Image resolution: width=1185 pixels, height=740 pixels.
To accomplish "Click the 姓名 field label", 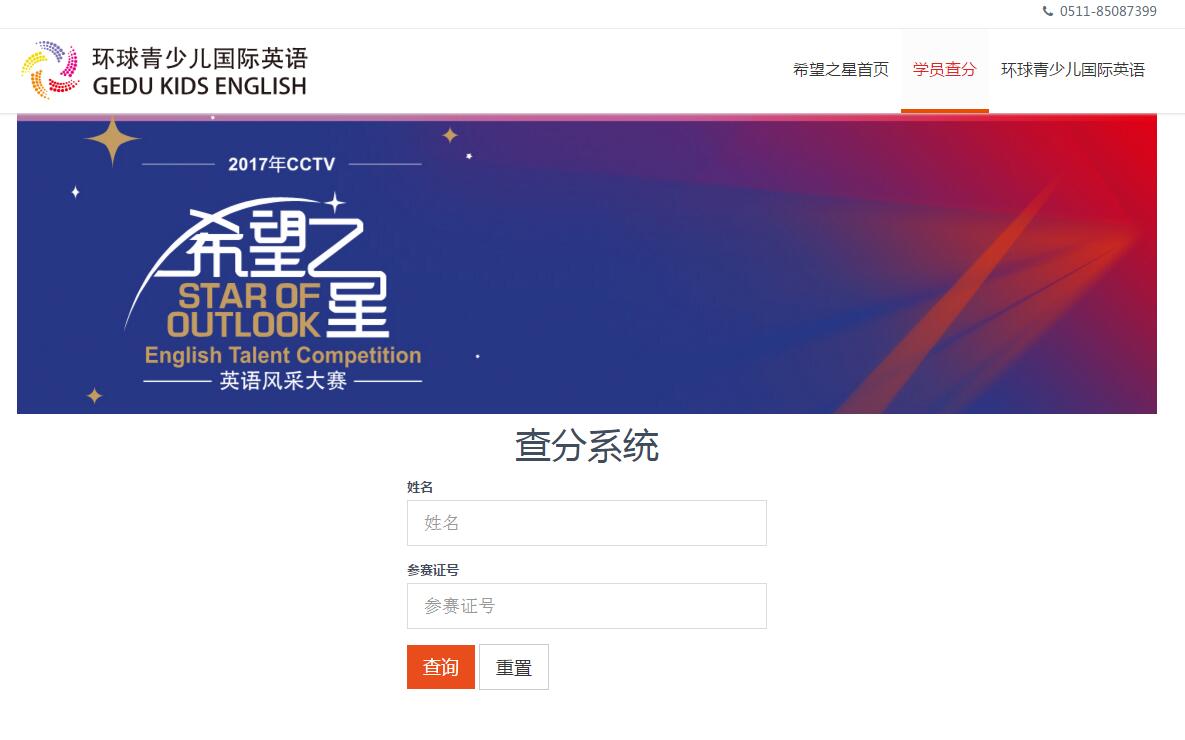I will point(419,488).
